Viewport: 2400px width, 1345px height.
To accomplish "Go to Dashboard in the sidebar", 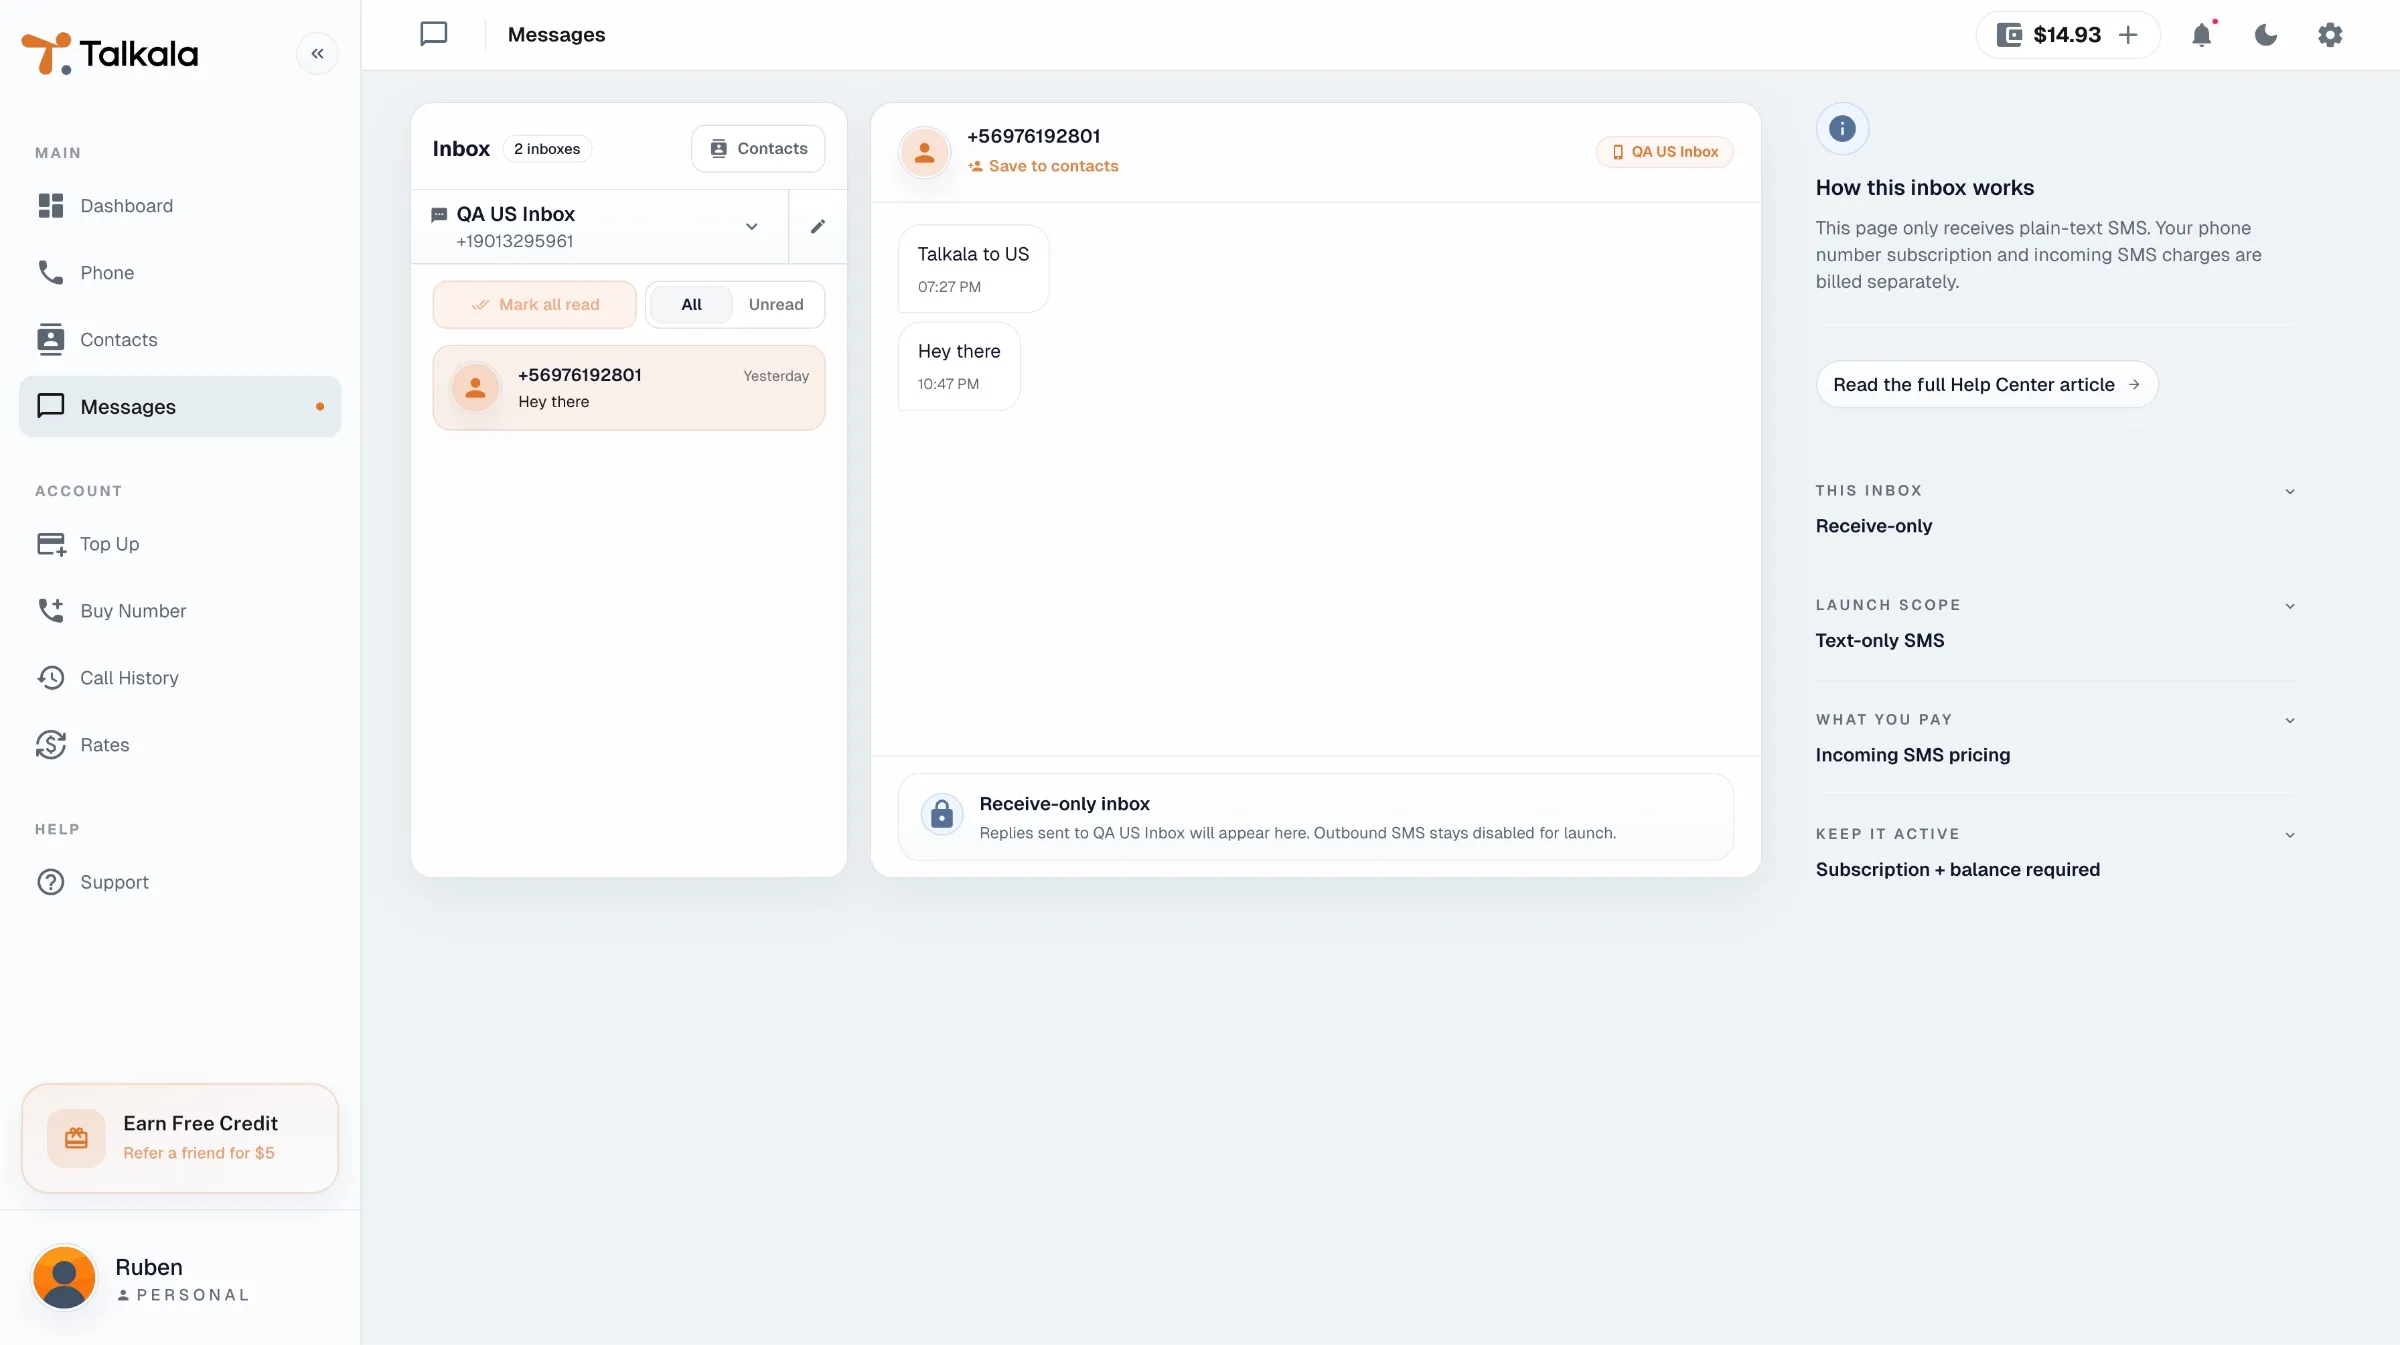I will click(x=180, y=206).
